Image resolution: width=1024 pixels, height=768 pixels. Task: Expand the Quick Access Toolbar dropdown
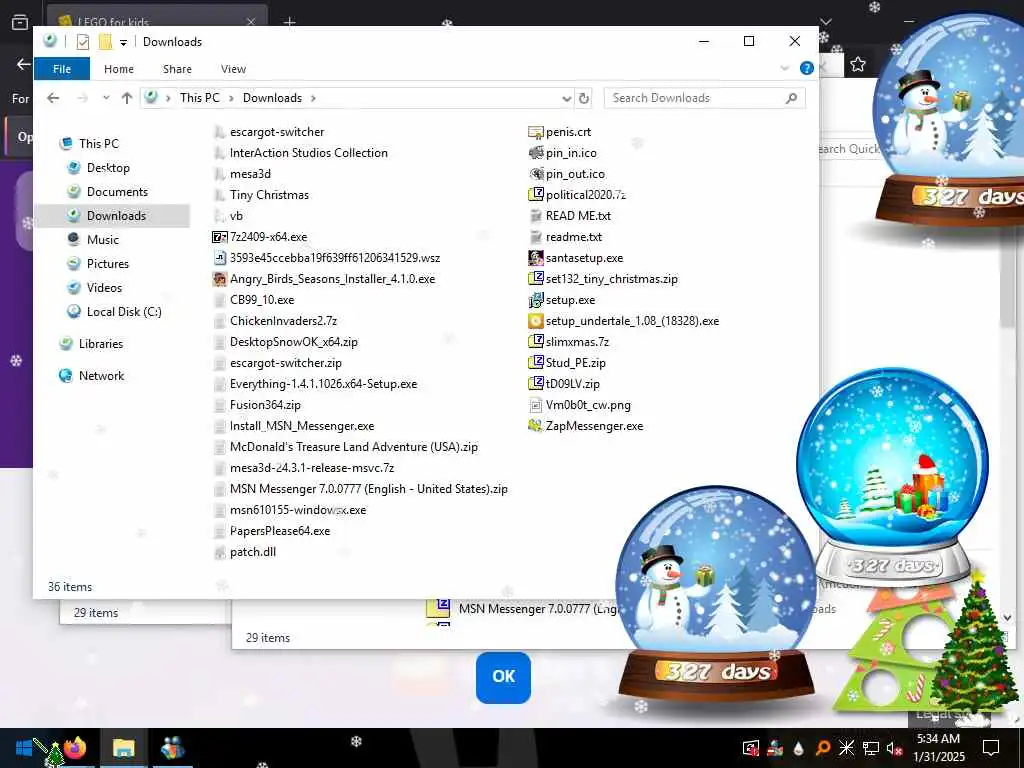(x=123, y=42)
